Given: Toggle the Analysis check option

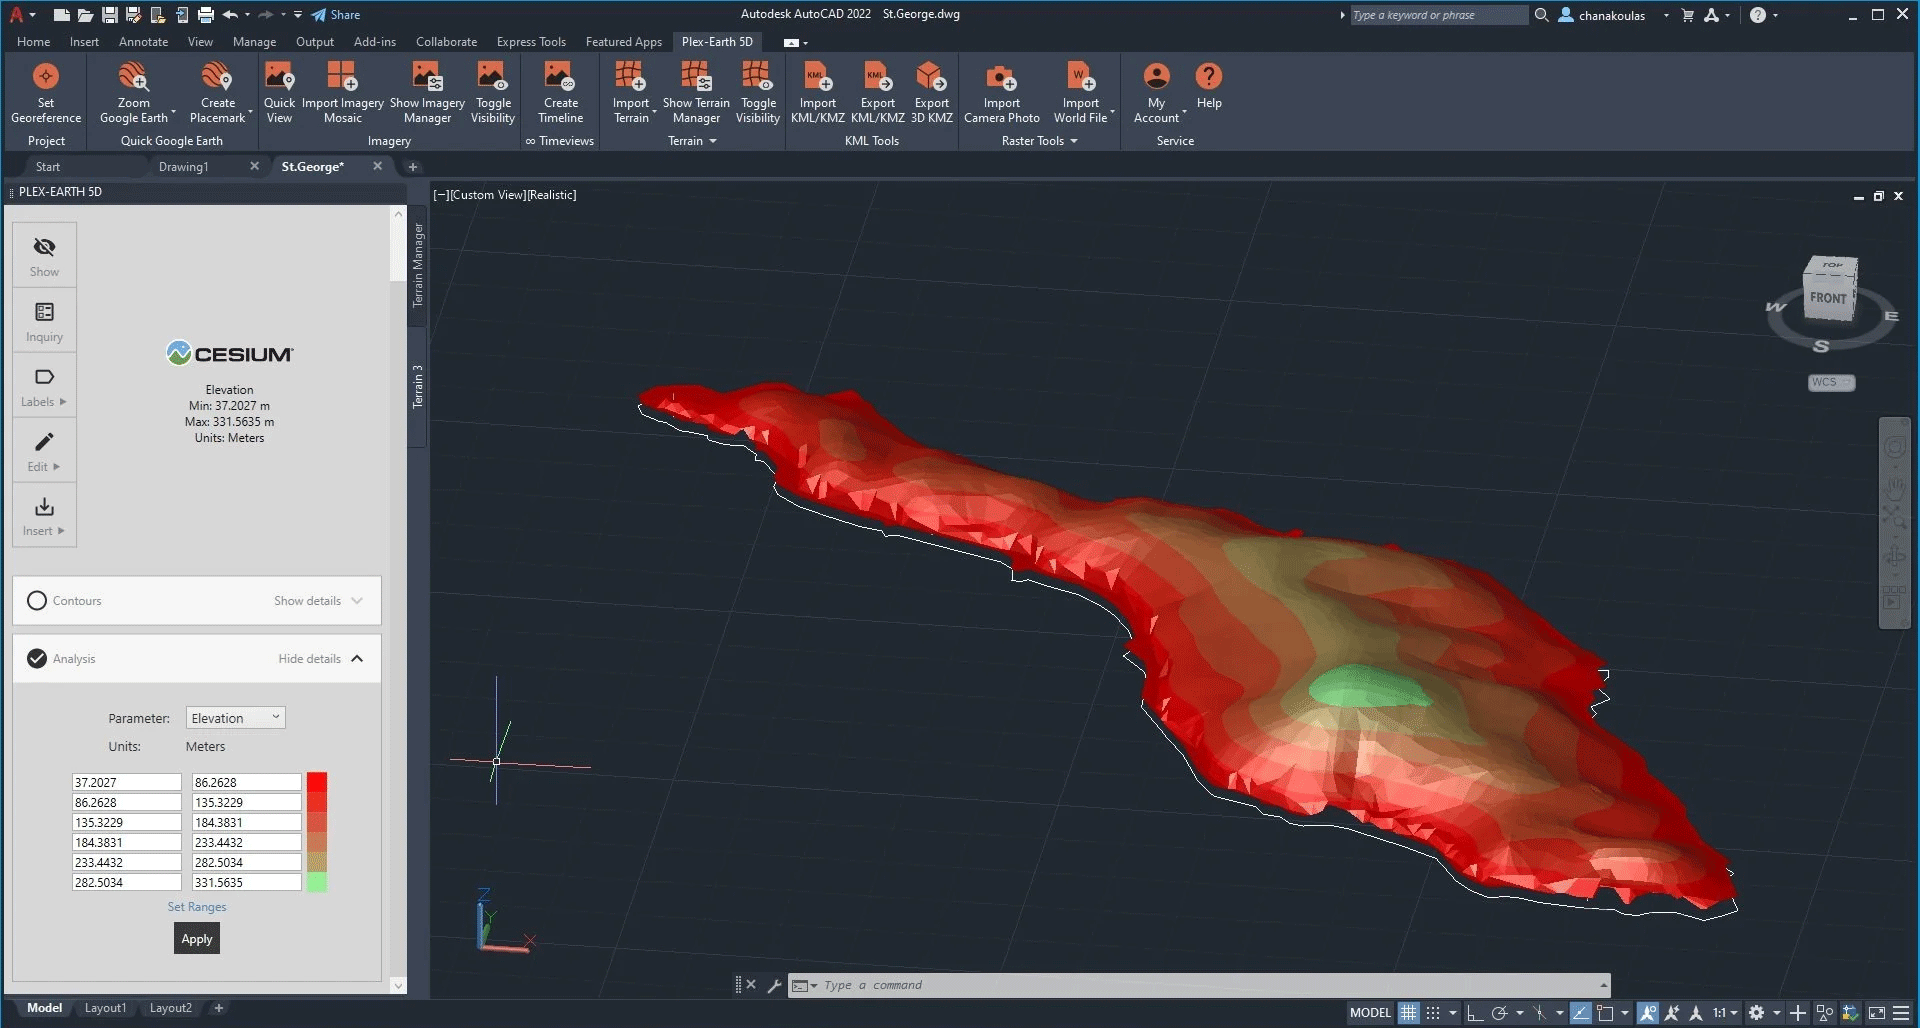Looking at the screenshot, I should [37, 659].
